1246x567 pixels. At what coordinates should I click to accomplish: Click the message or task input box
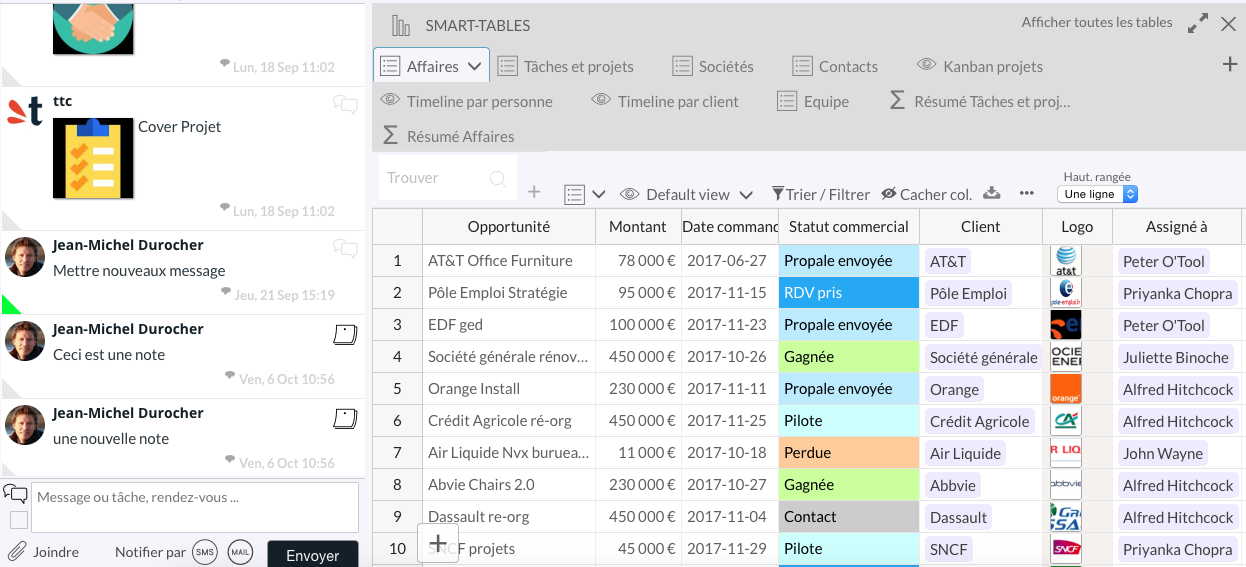point(195,507)
